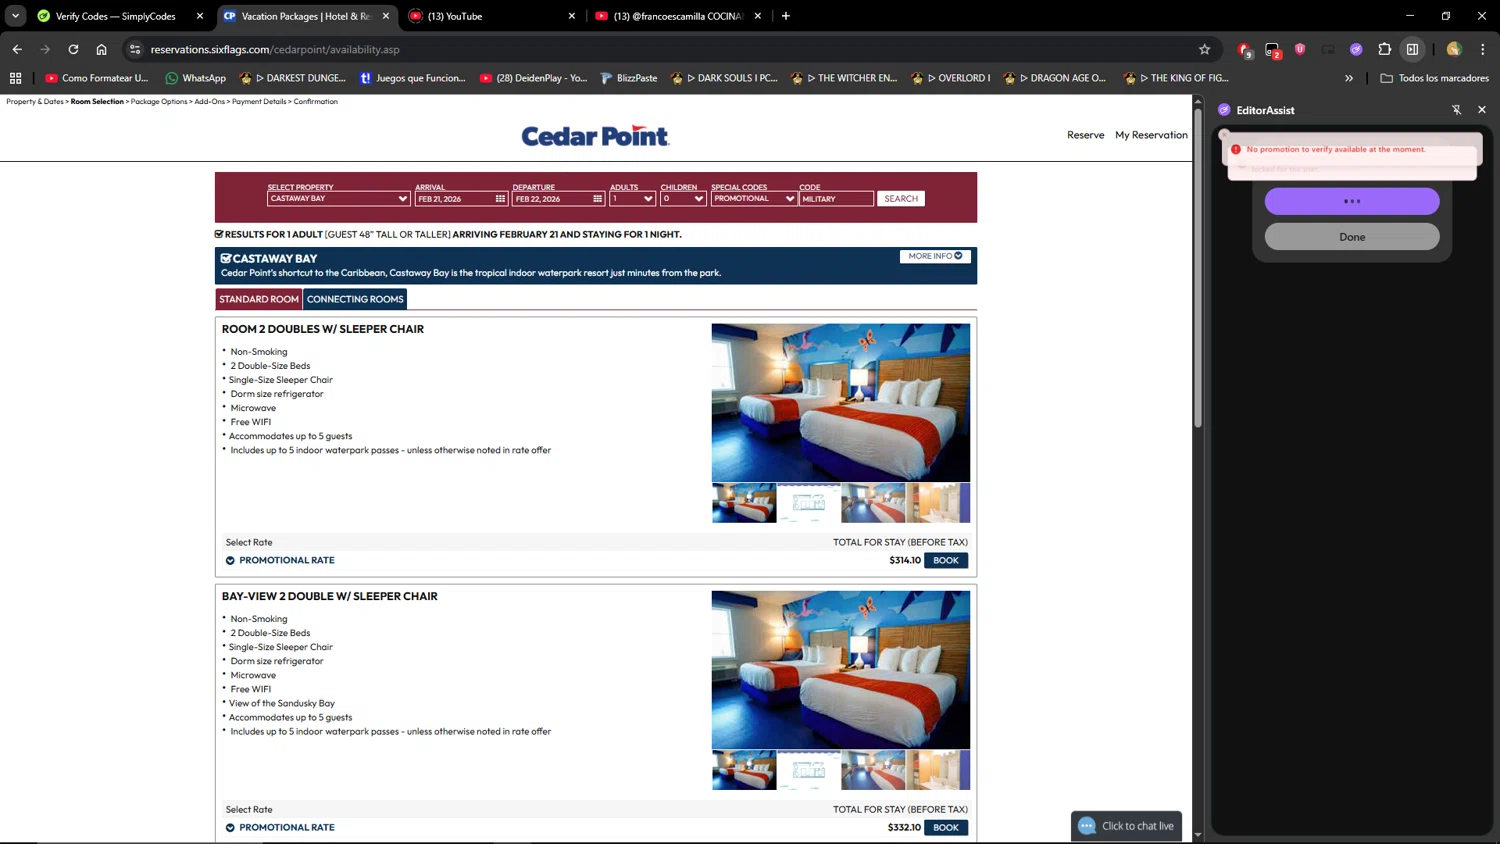
Task: Click Done in EditorAssist panel
Action: point(1352,237)
